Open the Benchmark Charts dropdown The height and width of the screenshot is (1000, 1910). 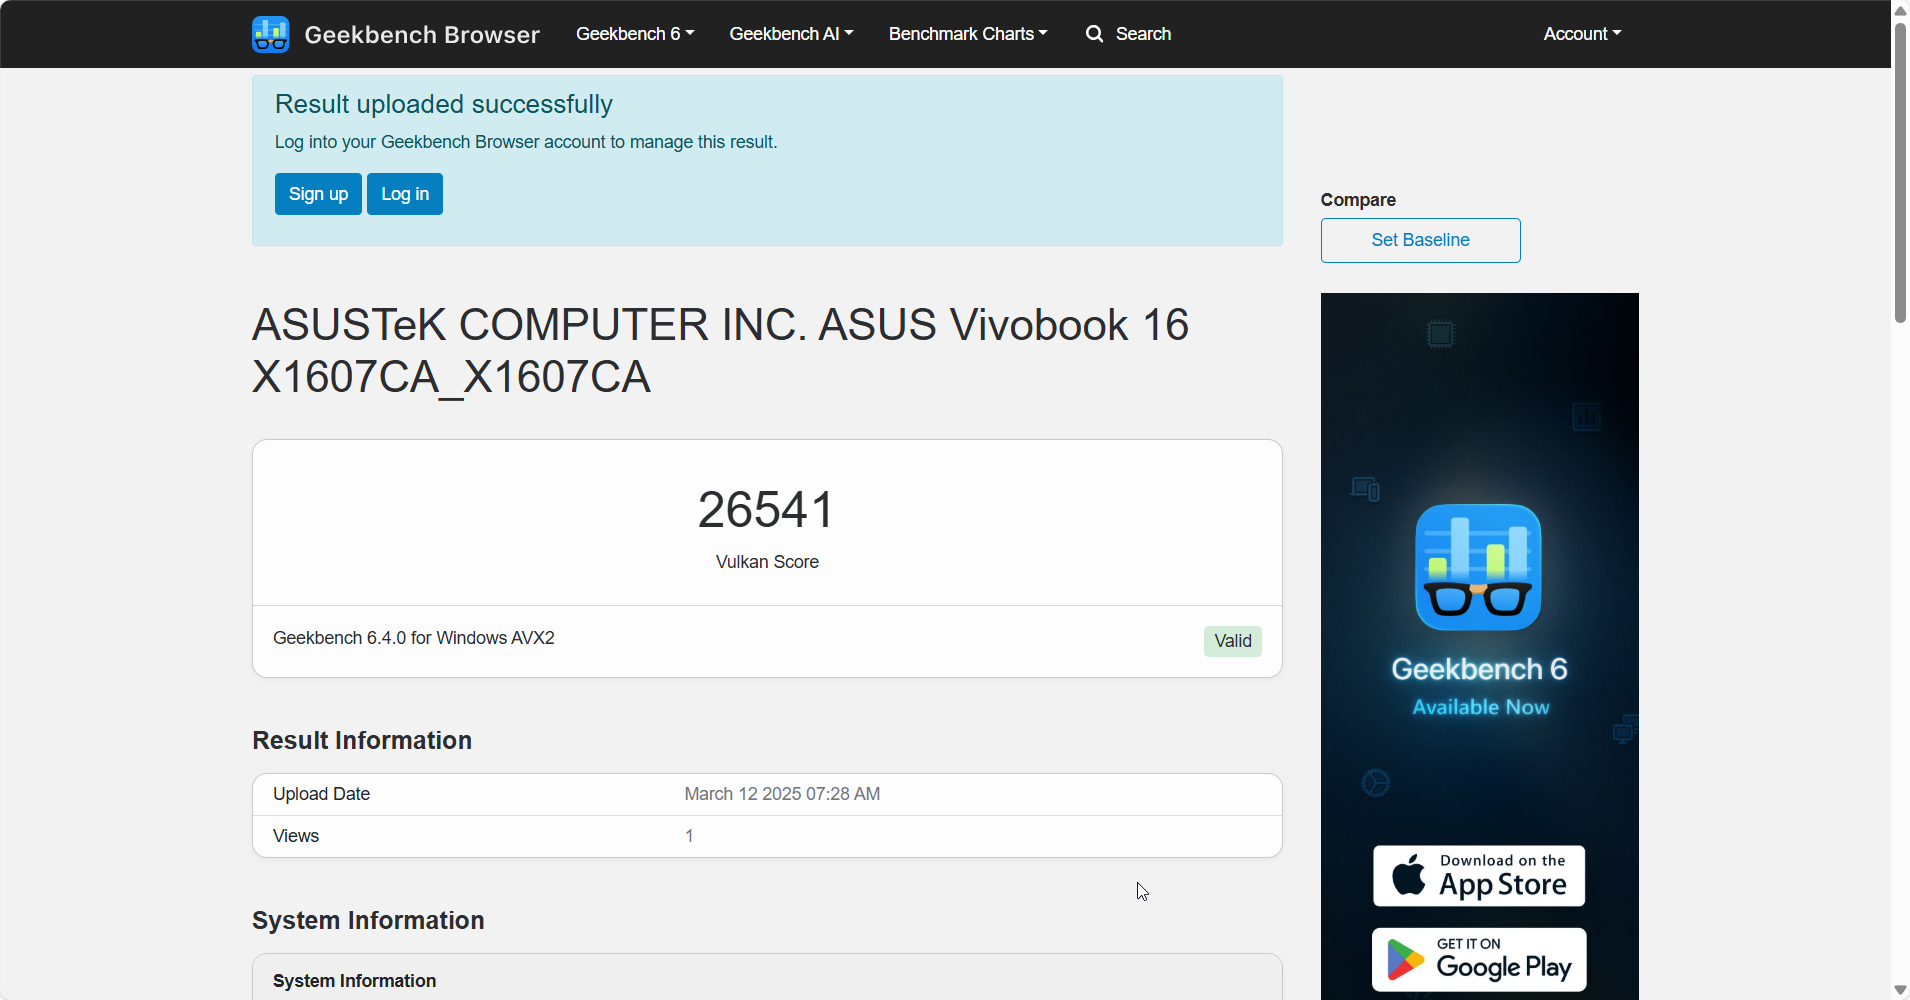click(x=968, y=34)
